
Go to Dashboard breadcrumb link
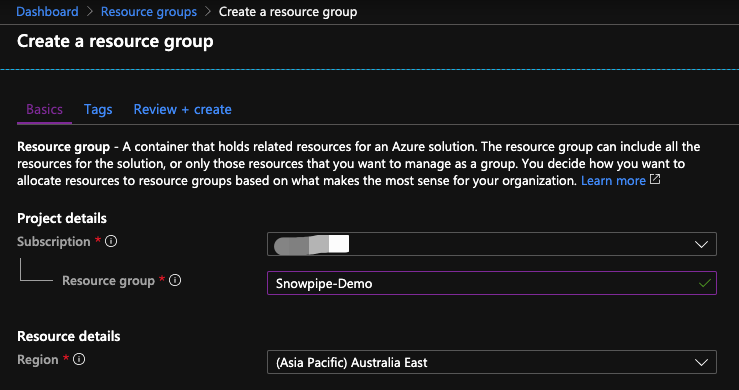point(47,11)
